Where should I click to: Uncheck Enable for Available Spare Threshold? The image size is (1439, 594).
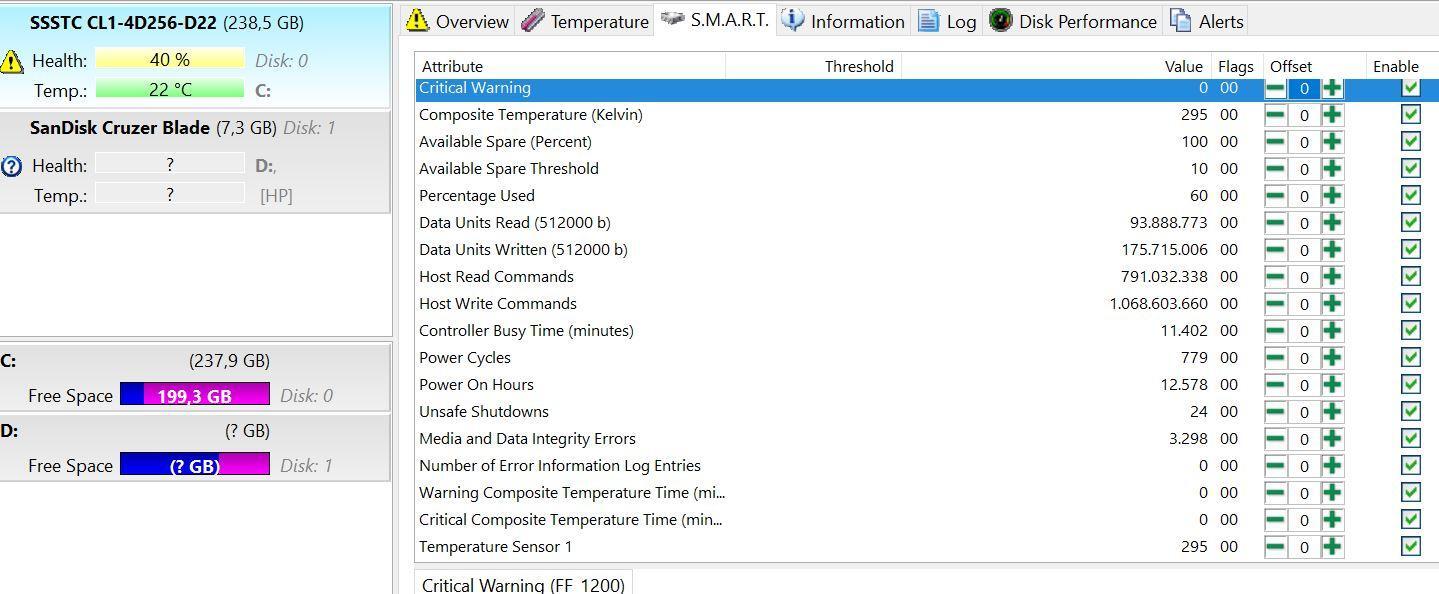[1411, 169]
